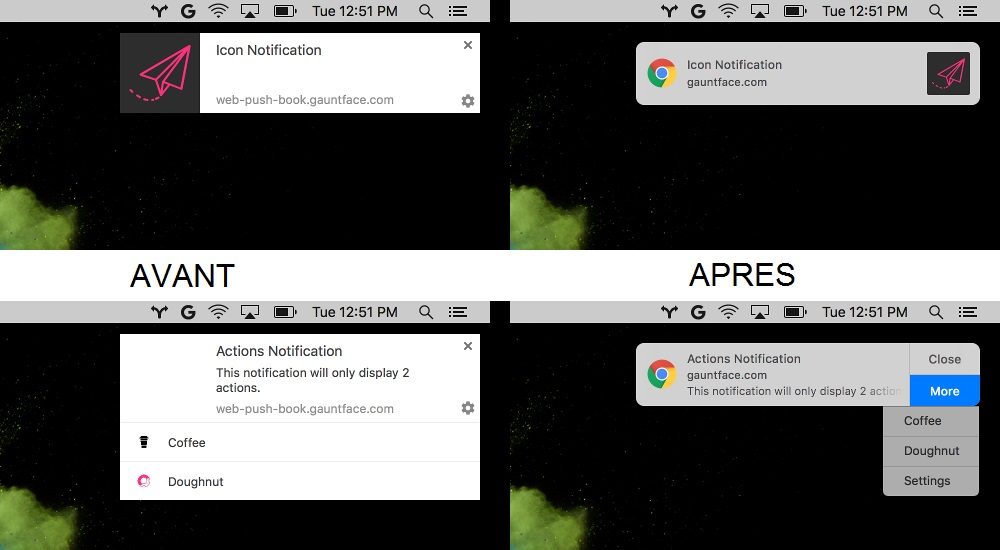
Task: Click the Y-shaped icon in top-left screenshot menu bar
Action: (x=159, y=11)
